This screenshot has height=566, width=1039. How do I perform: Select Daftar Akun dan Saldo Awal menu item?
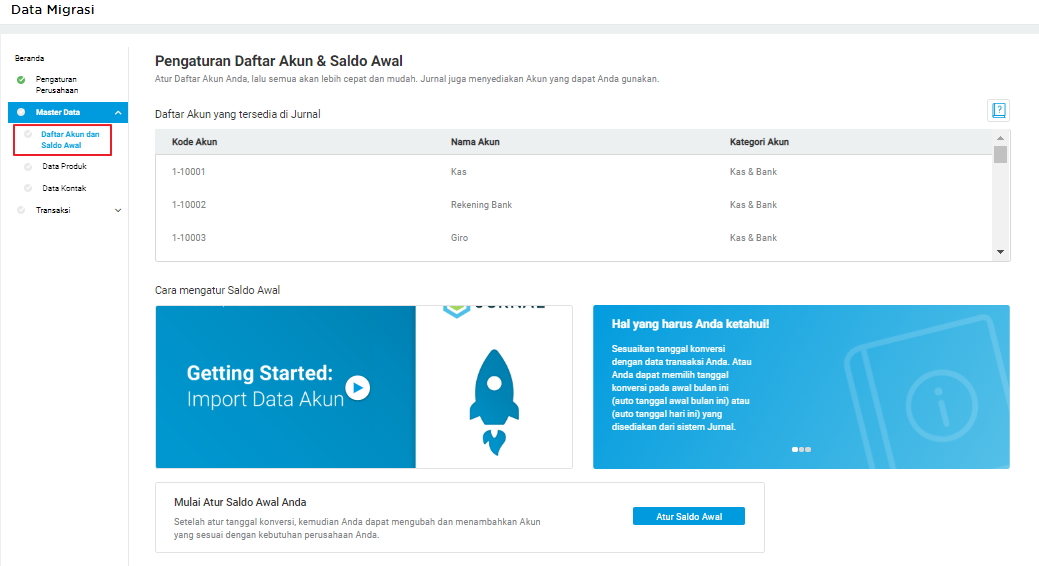70,139
